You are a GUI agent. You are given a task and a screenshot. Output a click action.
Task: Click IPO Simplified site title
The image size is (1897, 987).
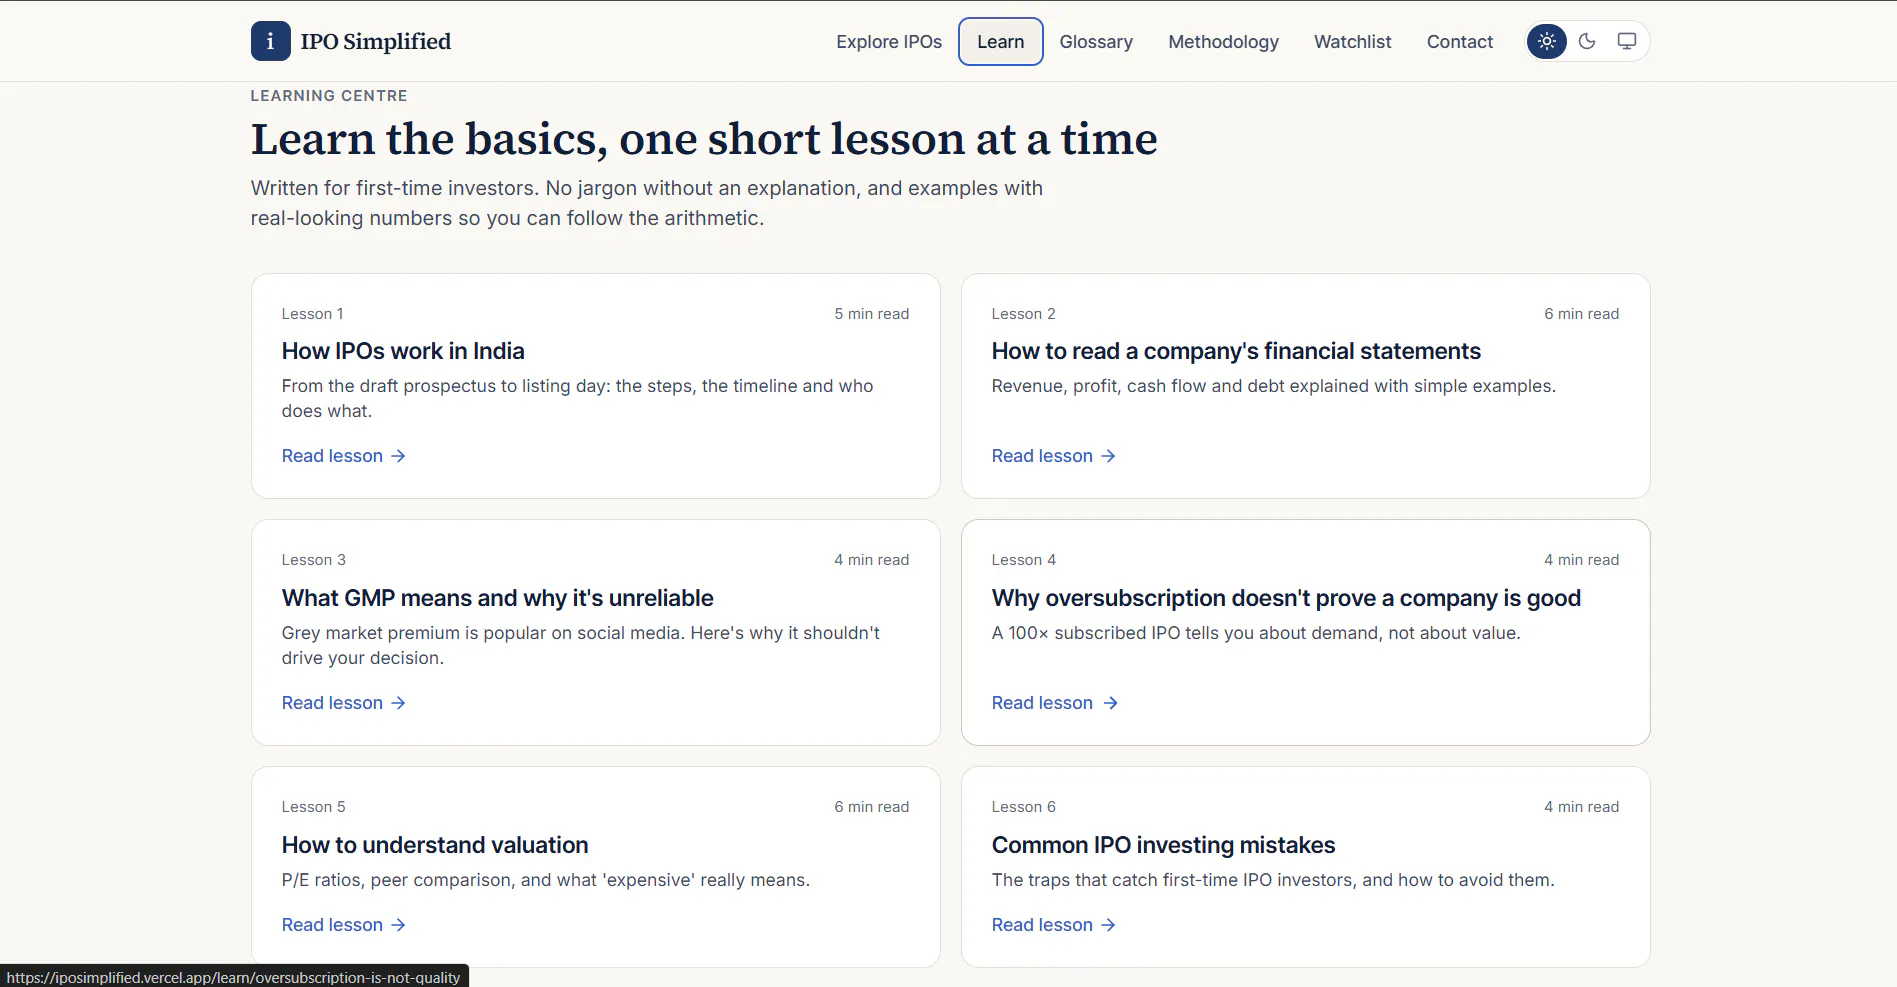[x=376, y=41]
